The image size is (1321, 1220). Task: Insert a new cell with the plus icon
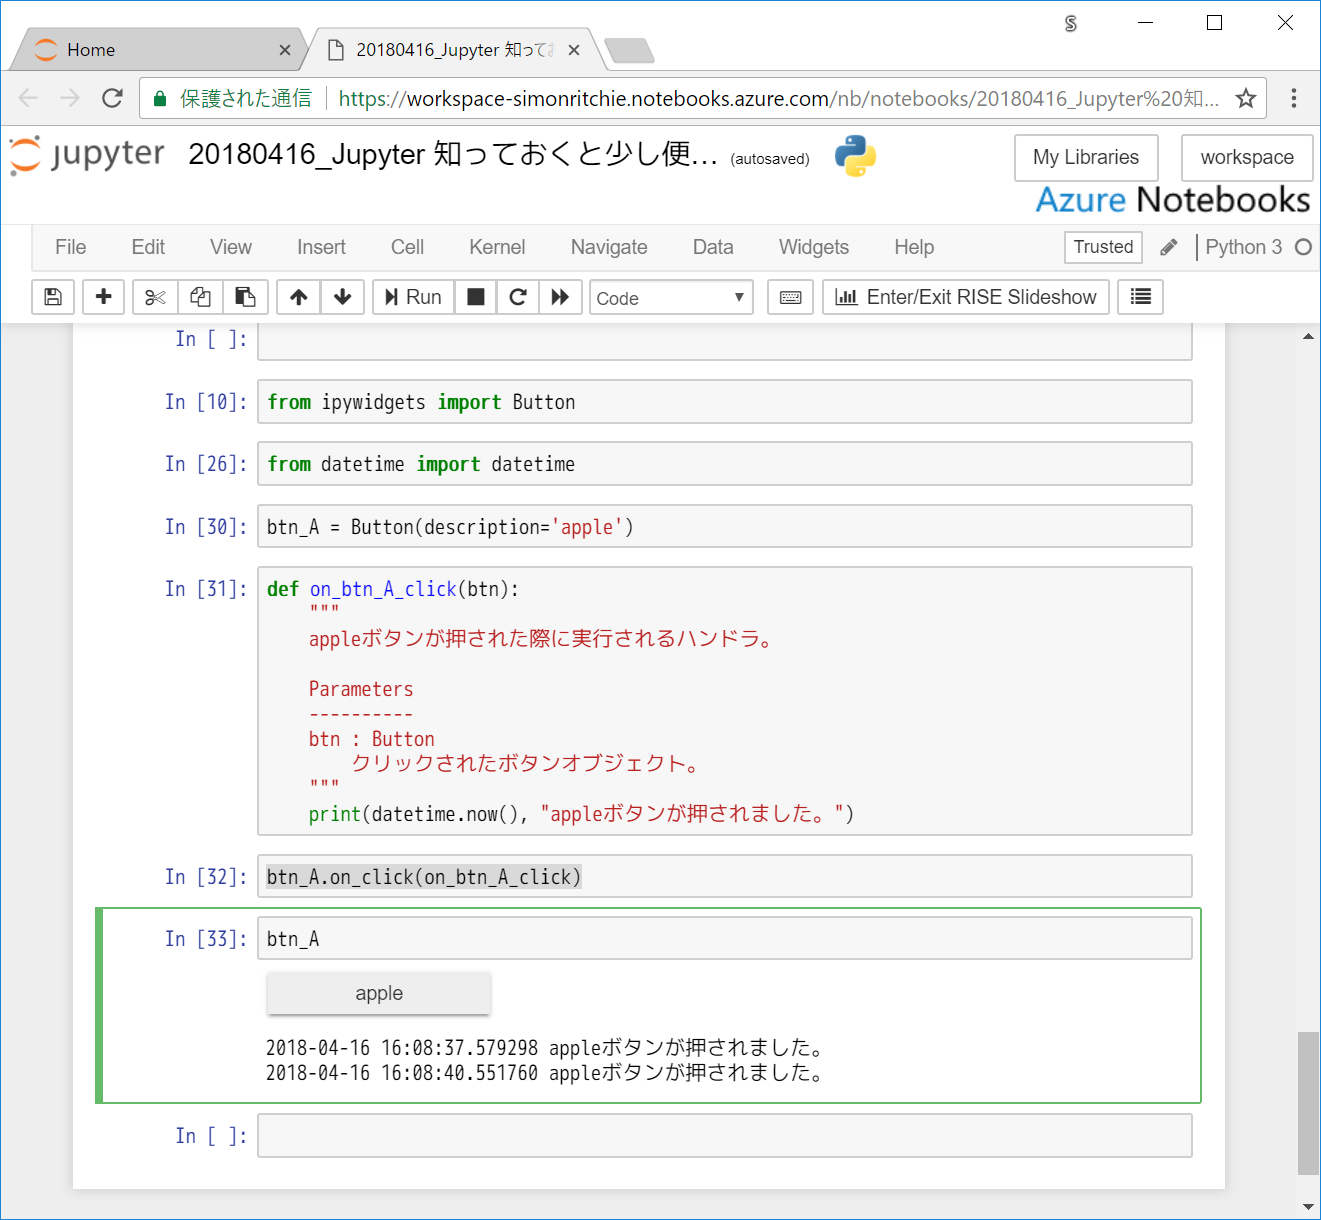[103, 297]
